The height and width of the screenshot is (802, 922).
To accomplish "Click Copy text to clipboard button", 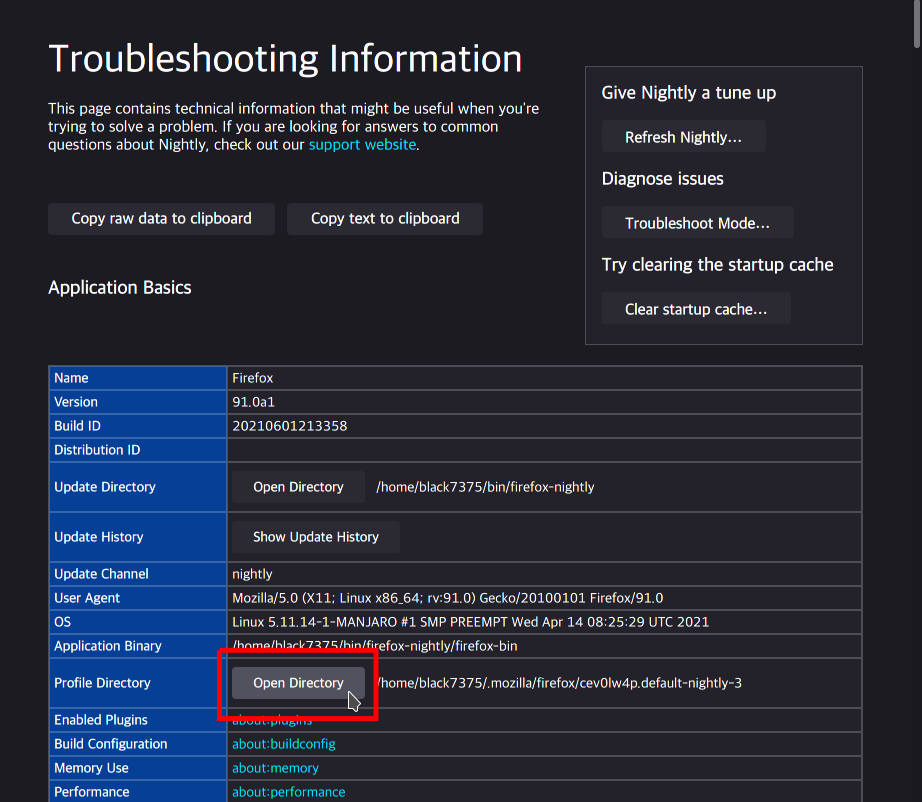I will pos(385,219).
